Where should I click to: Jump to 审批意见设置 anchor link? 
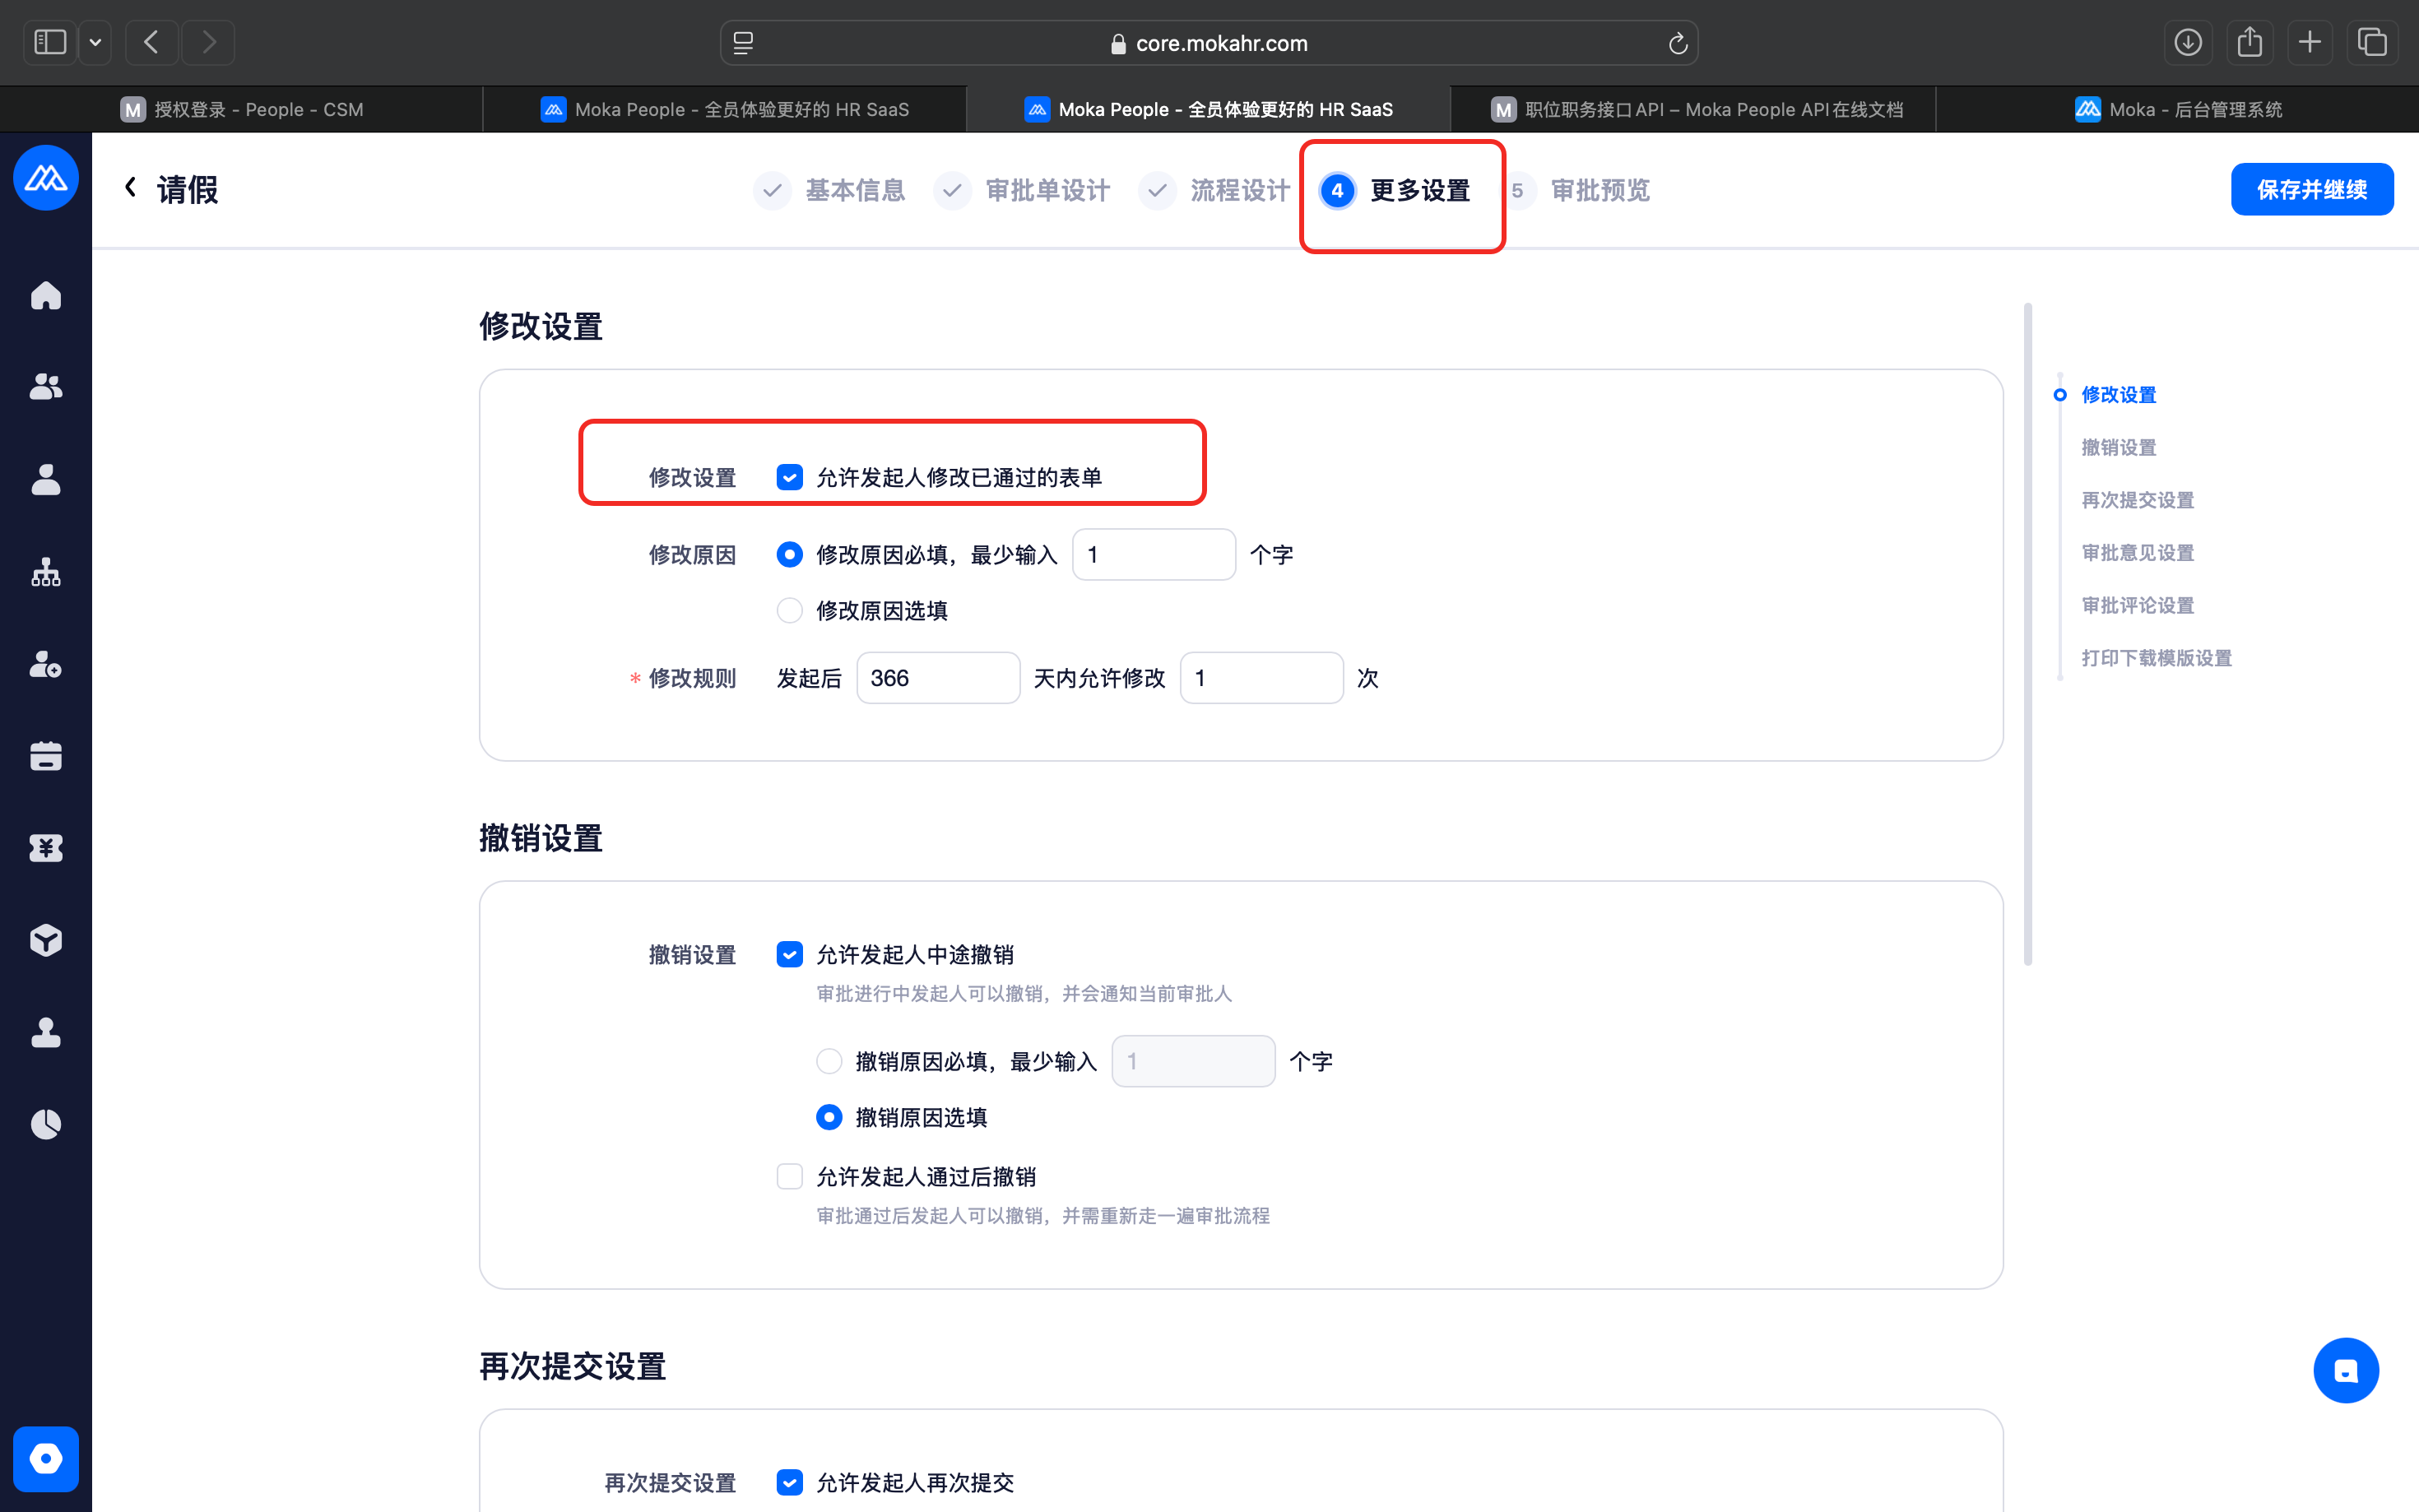pyautogui.click(x=2137, y=552)
